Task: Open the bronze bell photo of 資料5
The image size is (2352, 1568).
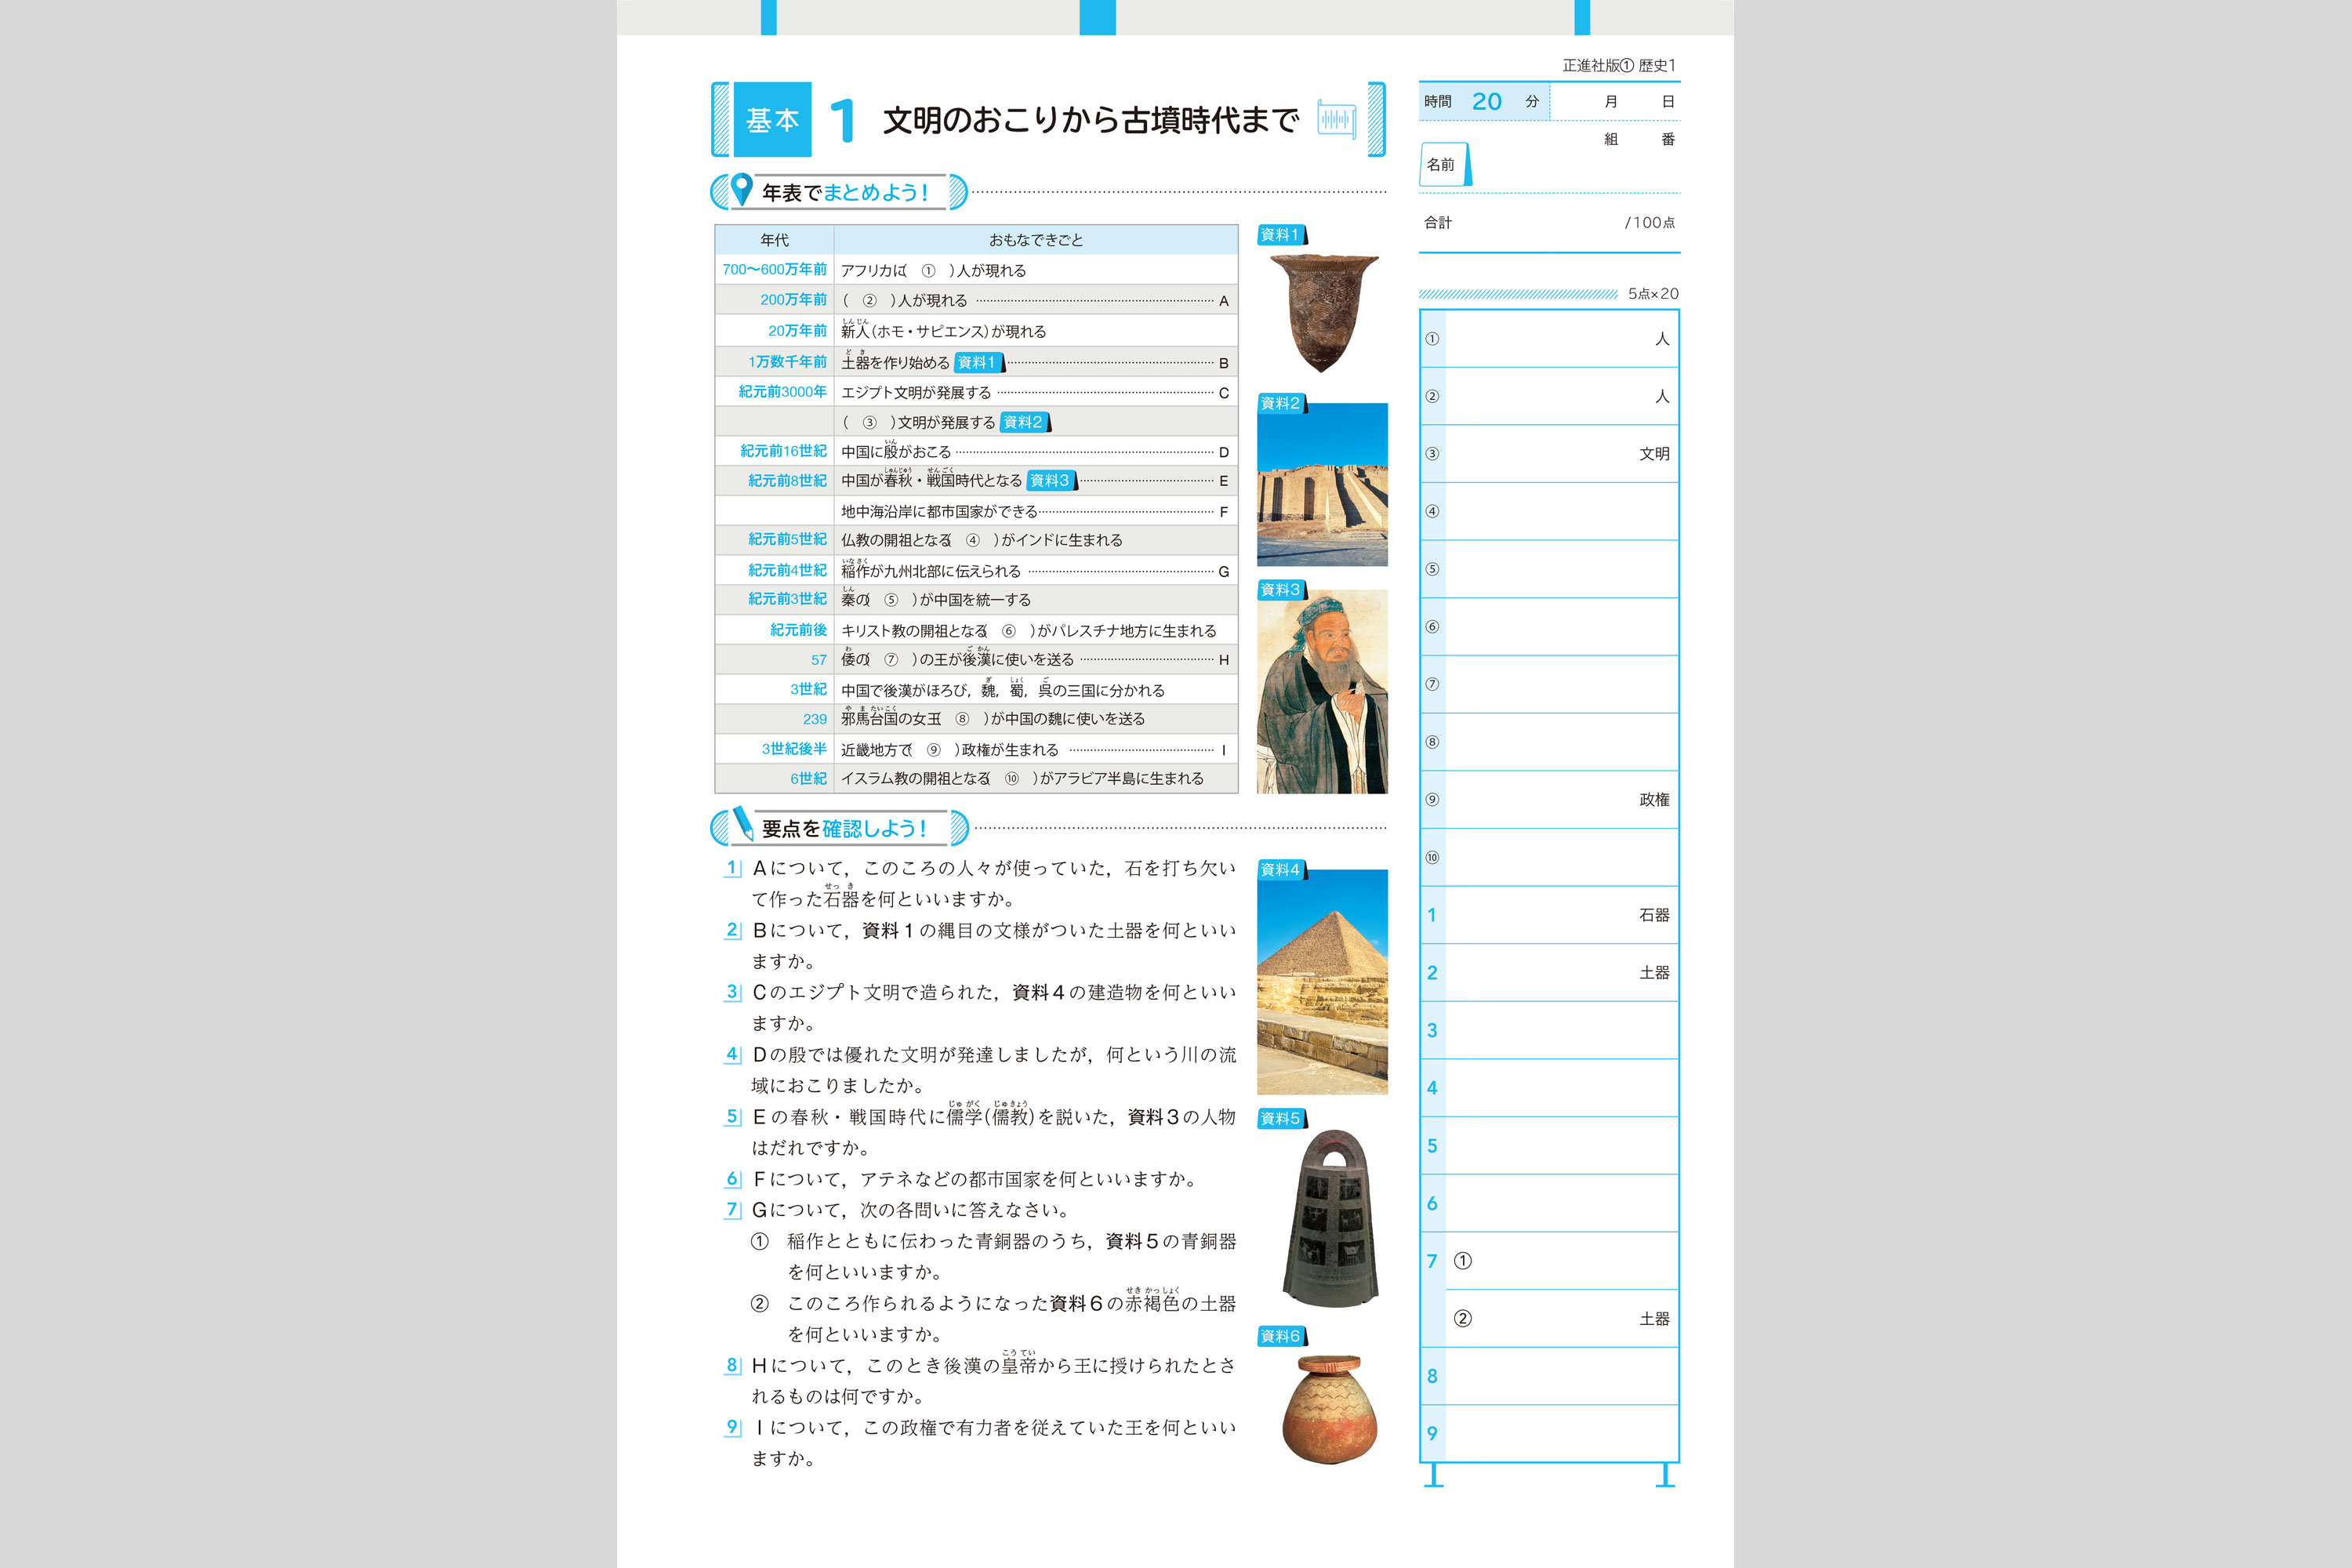Action: (1330, 1218)
